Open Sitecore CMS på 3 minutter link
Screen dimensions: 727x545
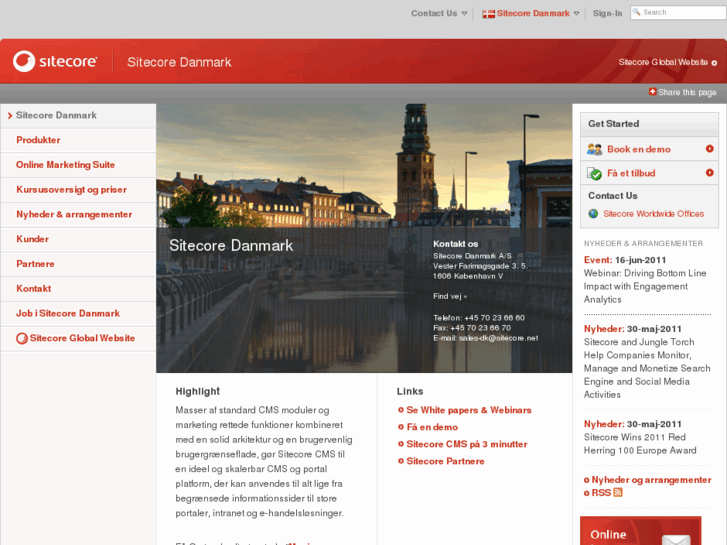click(467, 444)
